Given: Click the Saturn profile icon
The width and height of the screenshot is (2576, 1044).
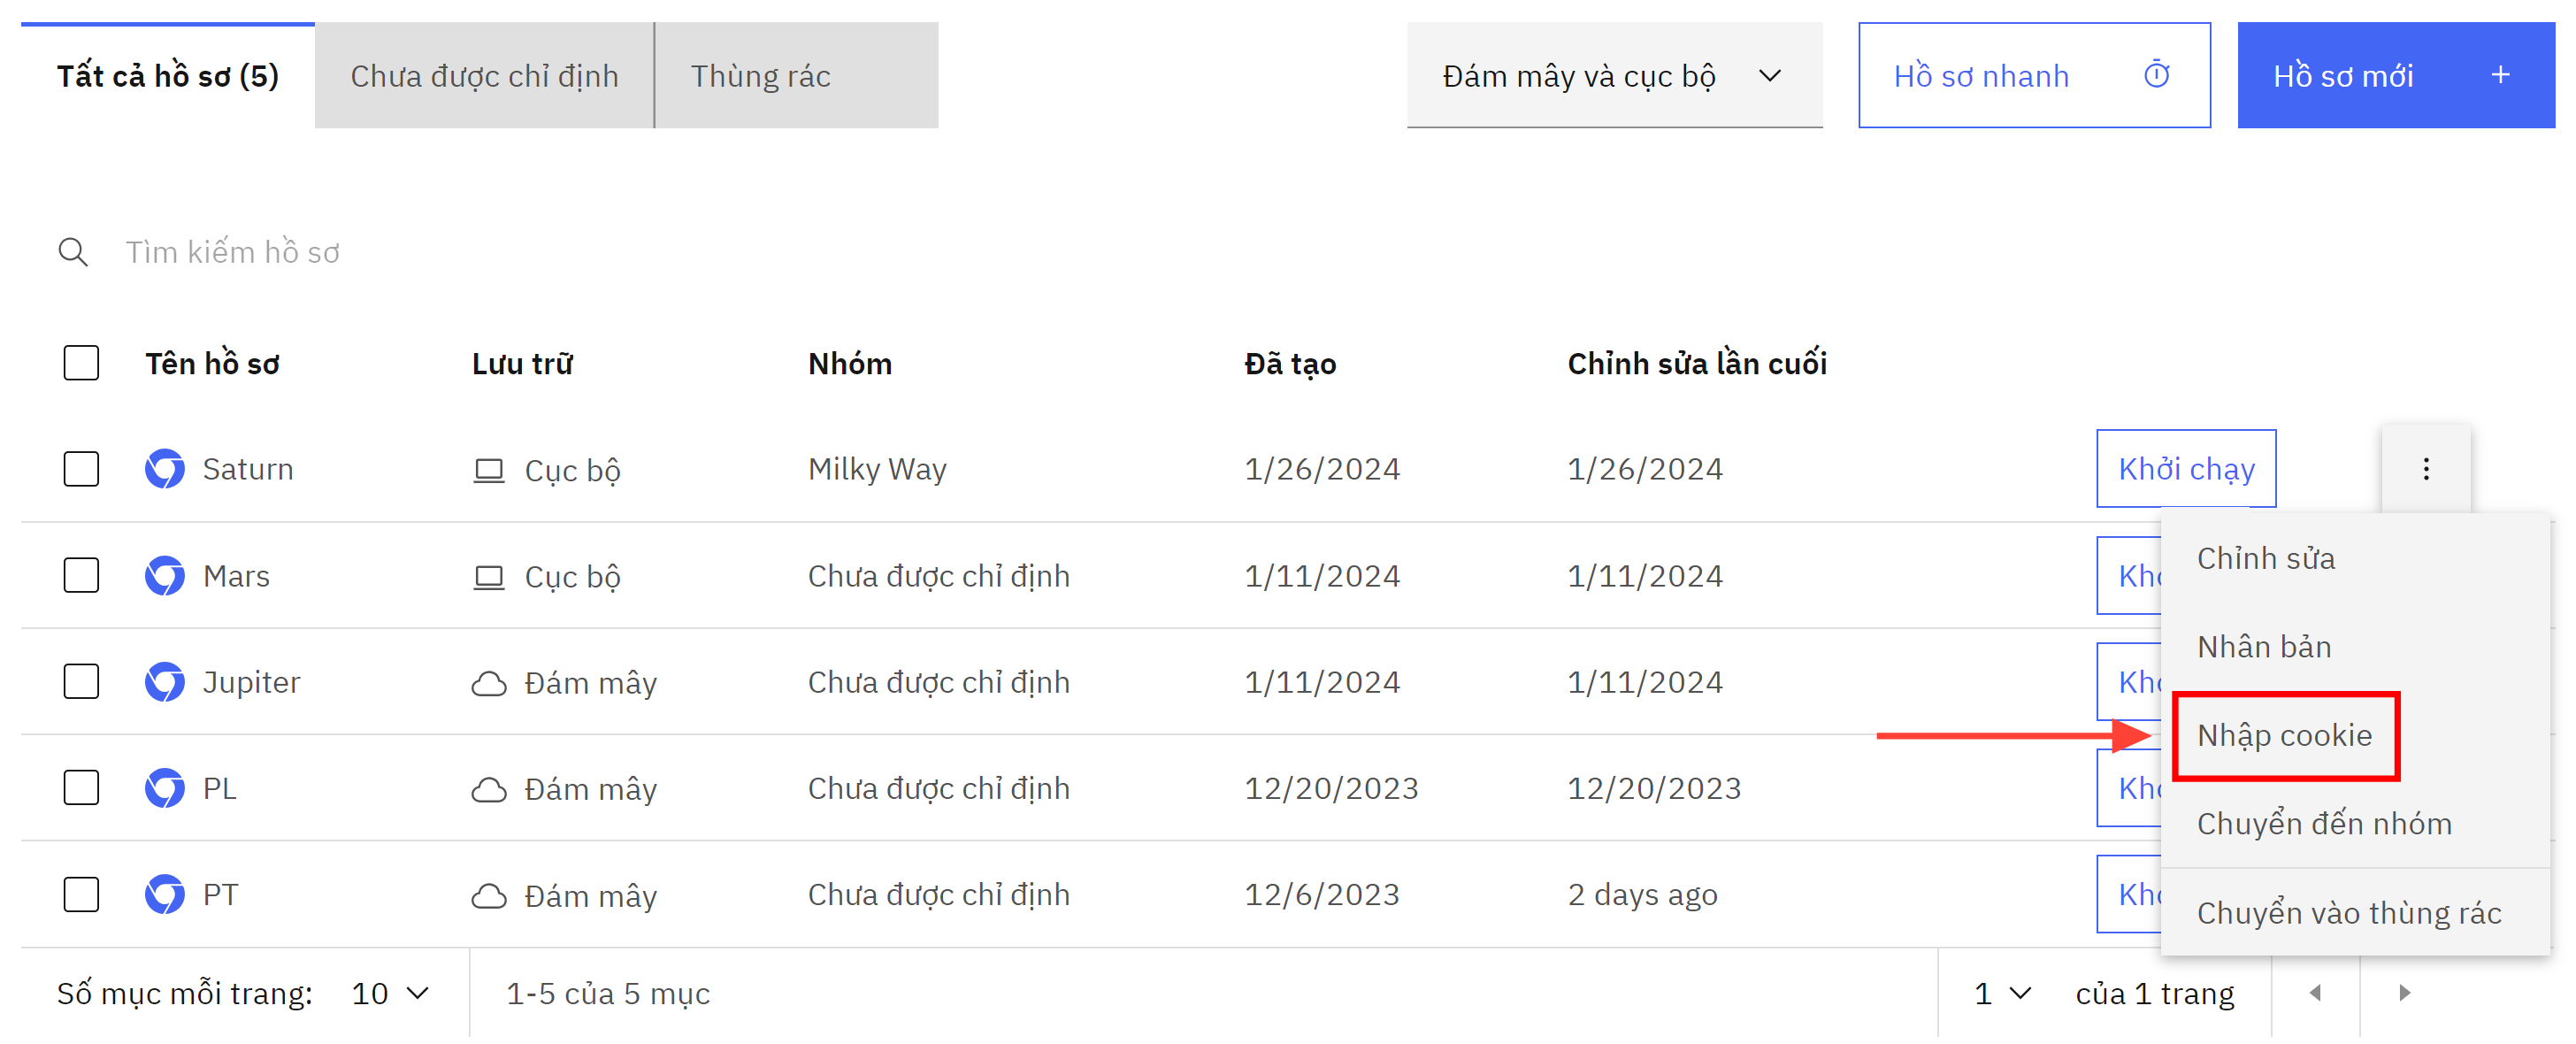Looking at the screenshot, I should [x=165, y=469].
